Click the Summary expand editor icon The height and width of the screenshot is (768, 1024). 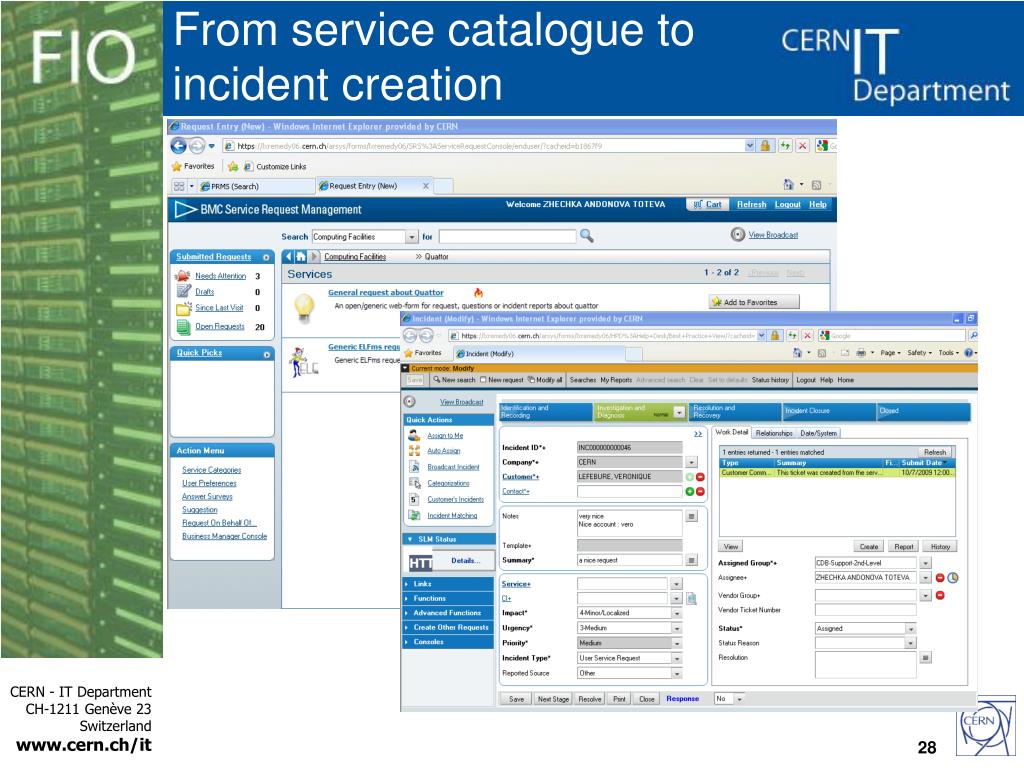(692, 560)
